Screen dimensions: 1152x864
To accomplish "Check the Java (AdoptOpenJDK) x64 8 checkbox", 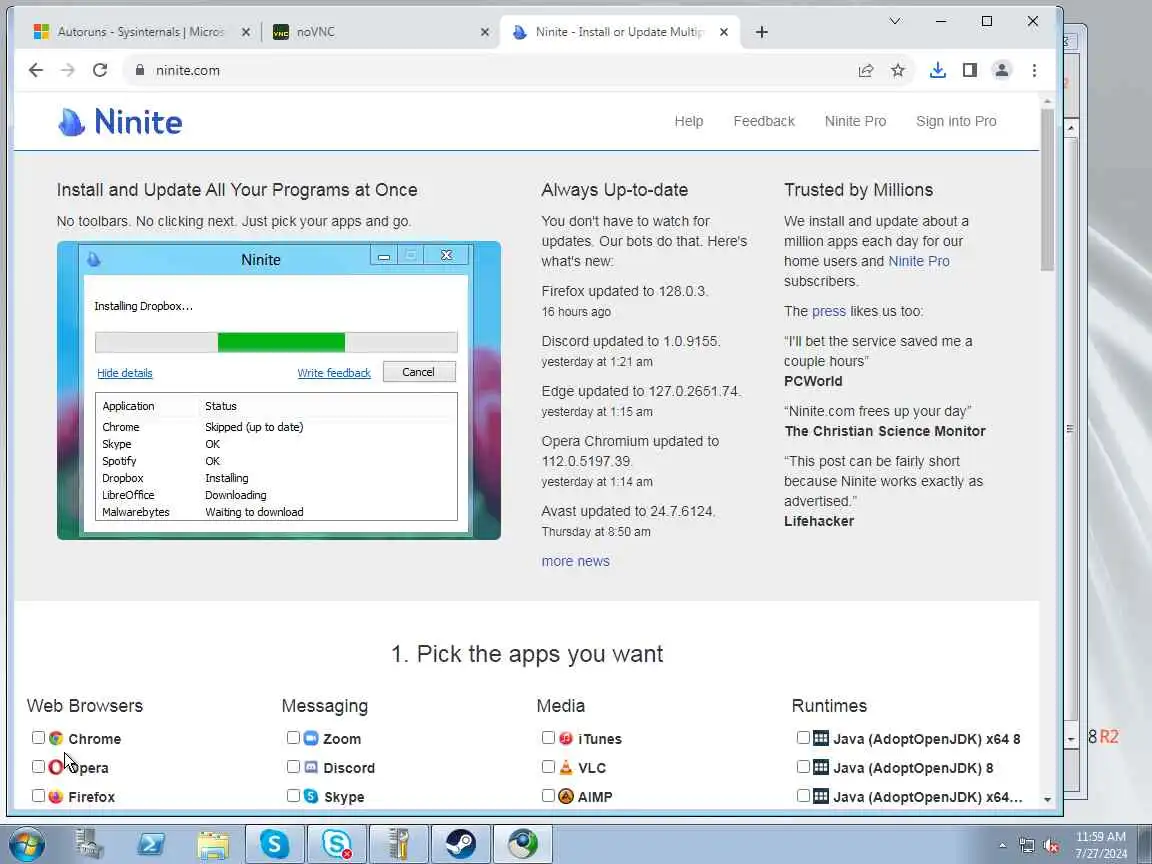I will click(x=803, y=737).
